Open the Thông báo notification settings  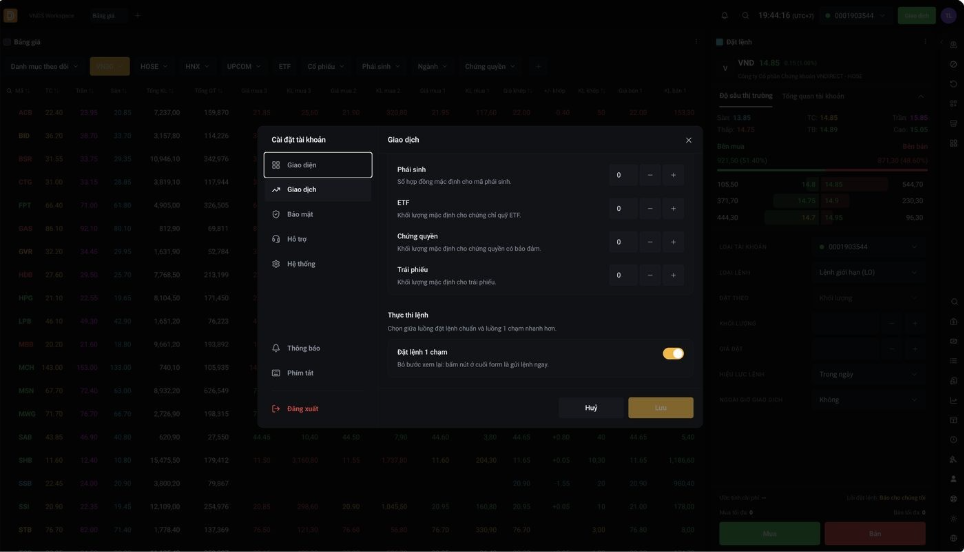(x=318, y=348)
